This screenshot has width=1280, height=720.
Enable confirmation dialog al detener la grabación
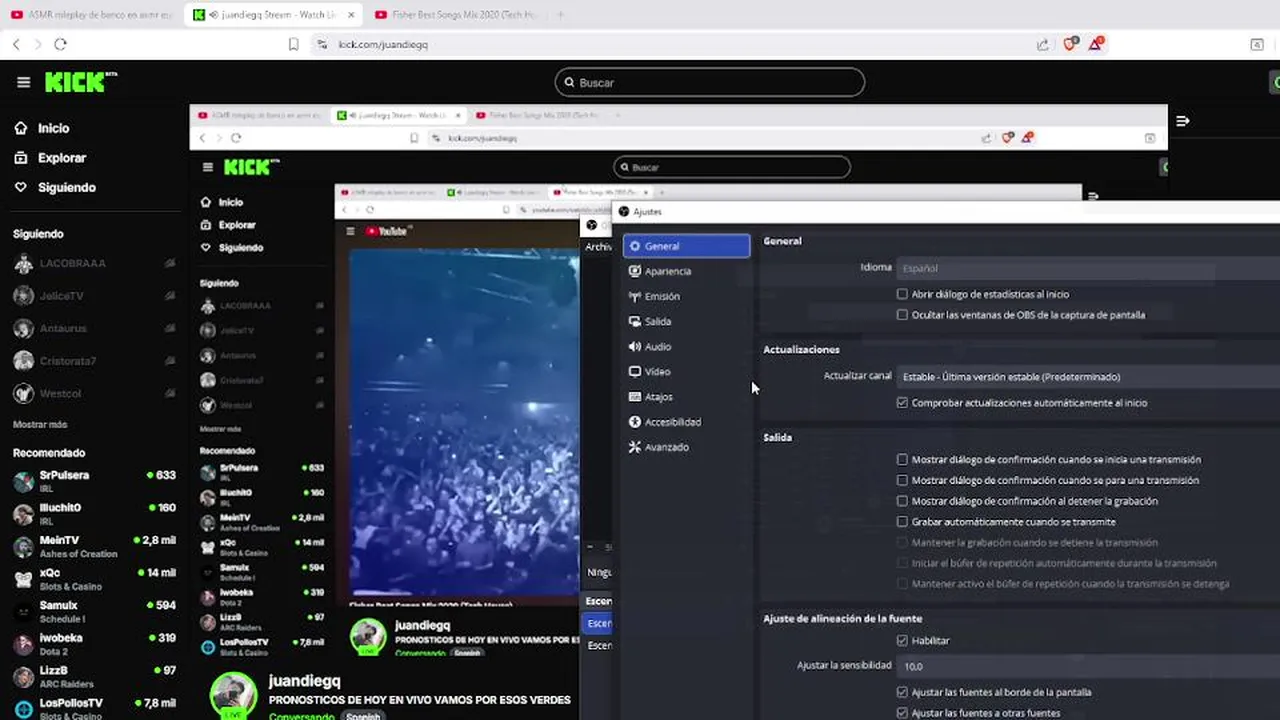902,501
